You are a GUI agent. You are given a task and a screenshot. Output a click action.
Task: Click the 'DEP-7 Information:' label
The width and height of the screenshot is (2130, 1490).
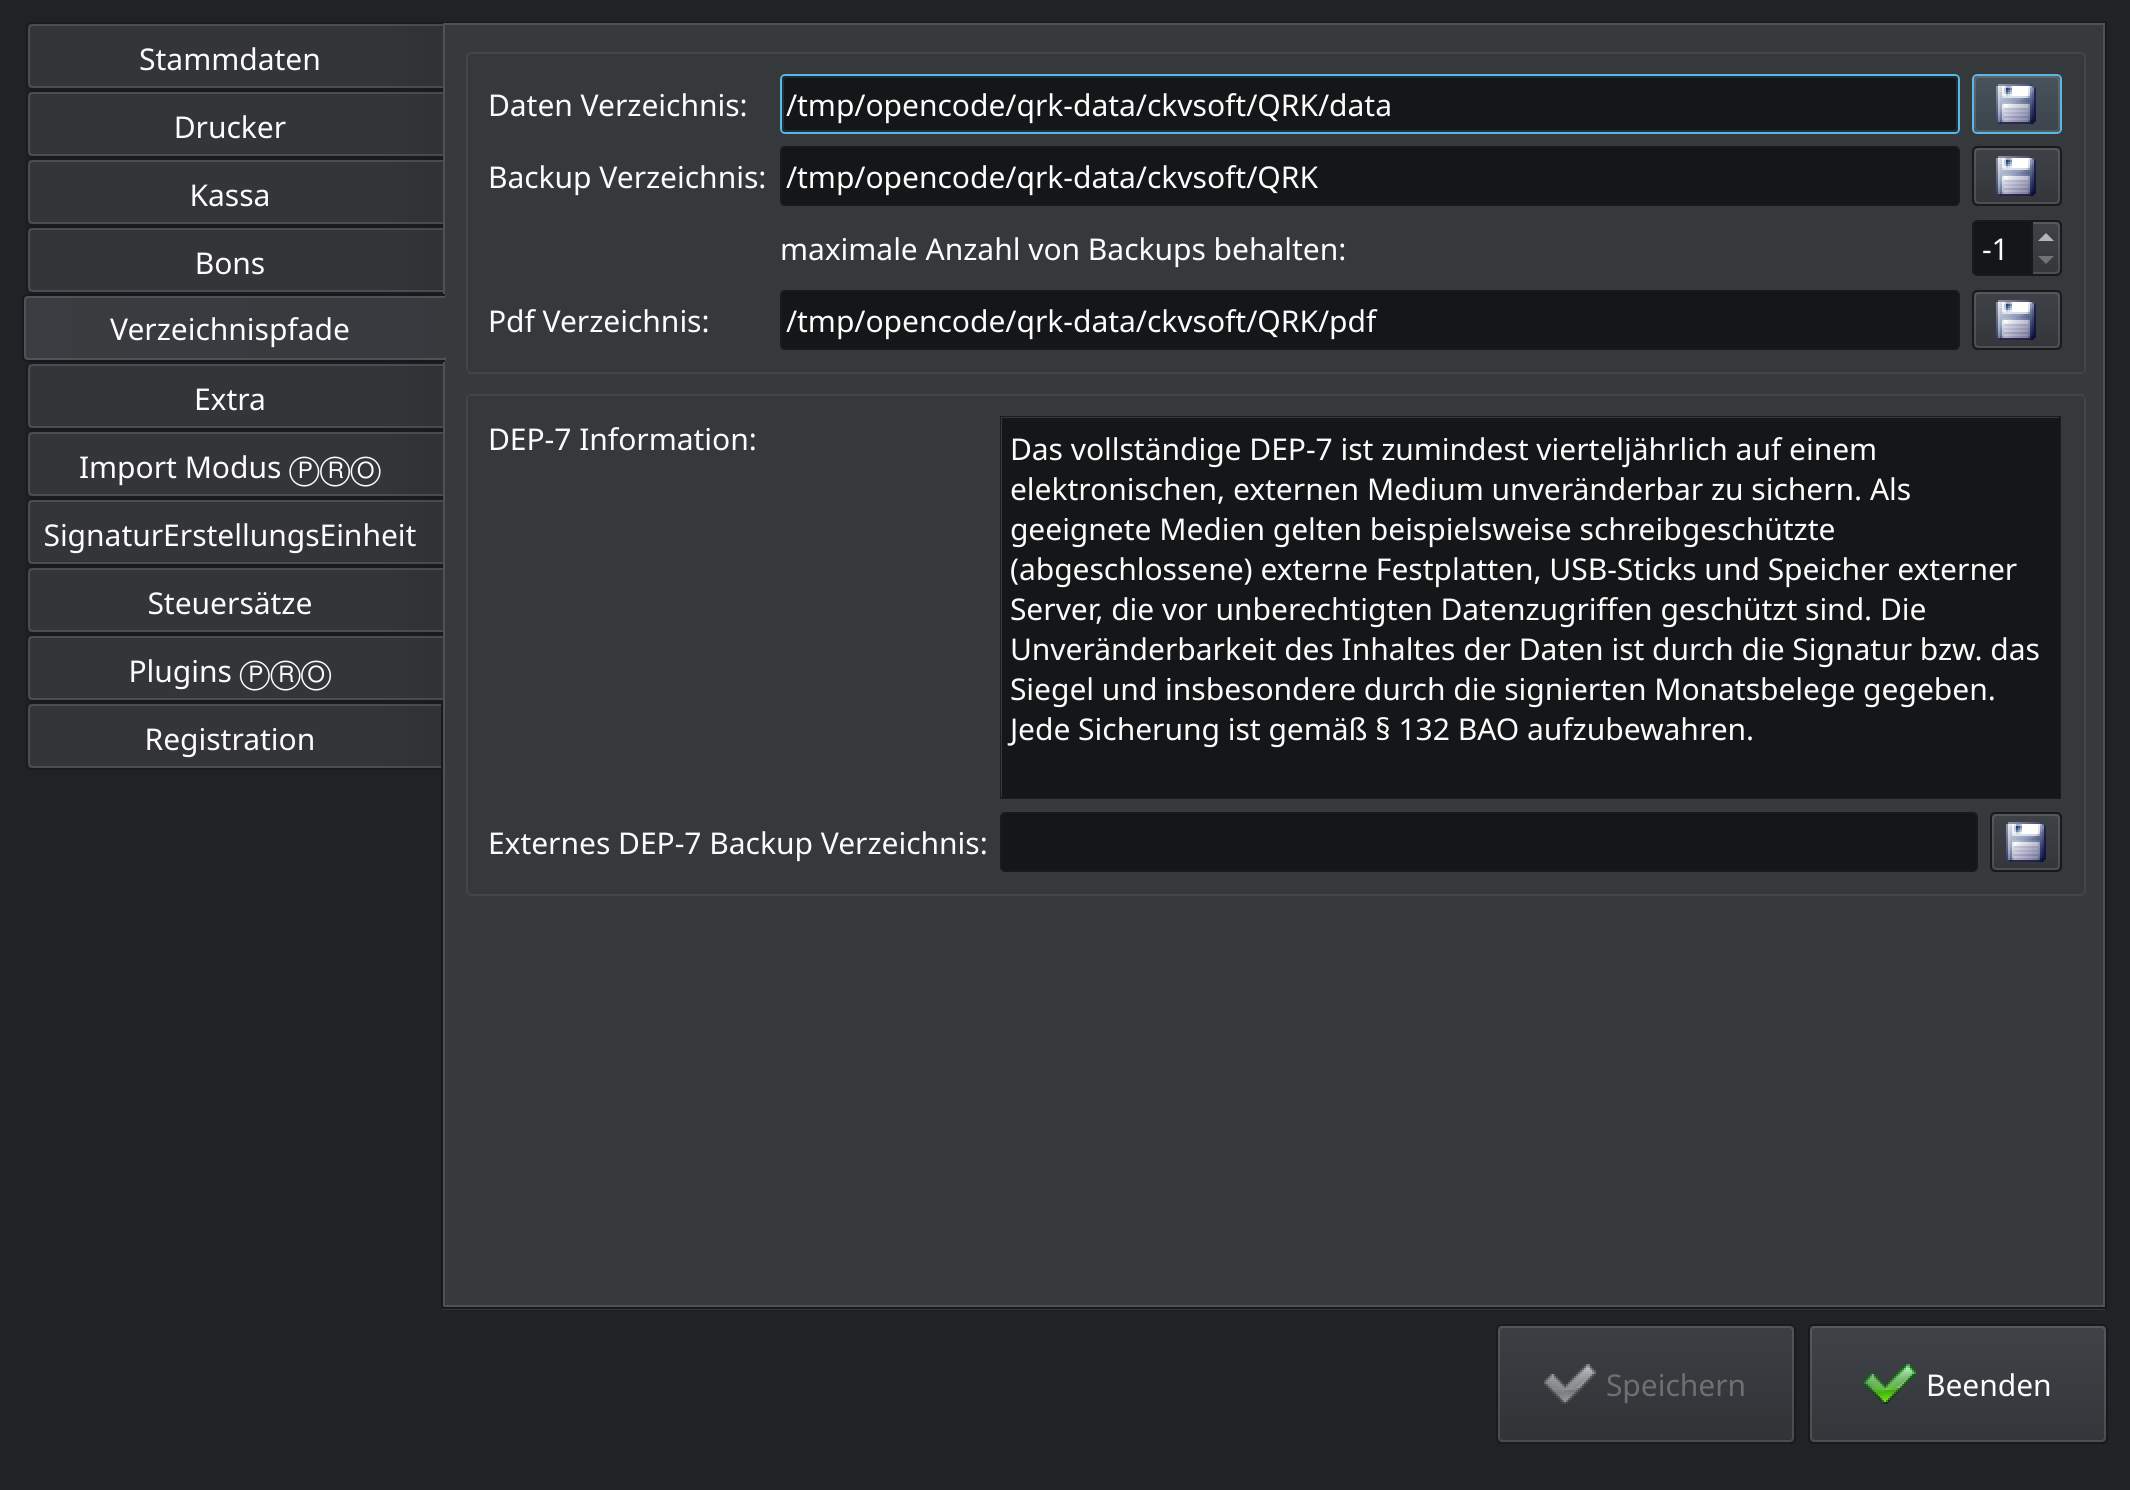622,439
